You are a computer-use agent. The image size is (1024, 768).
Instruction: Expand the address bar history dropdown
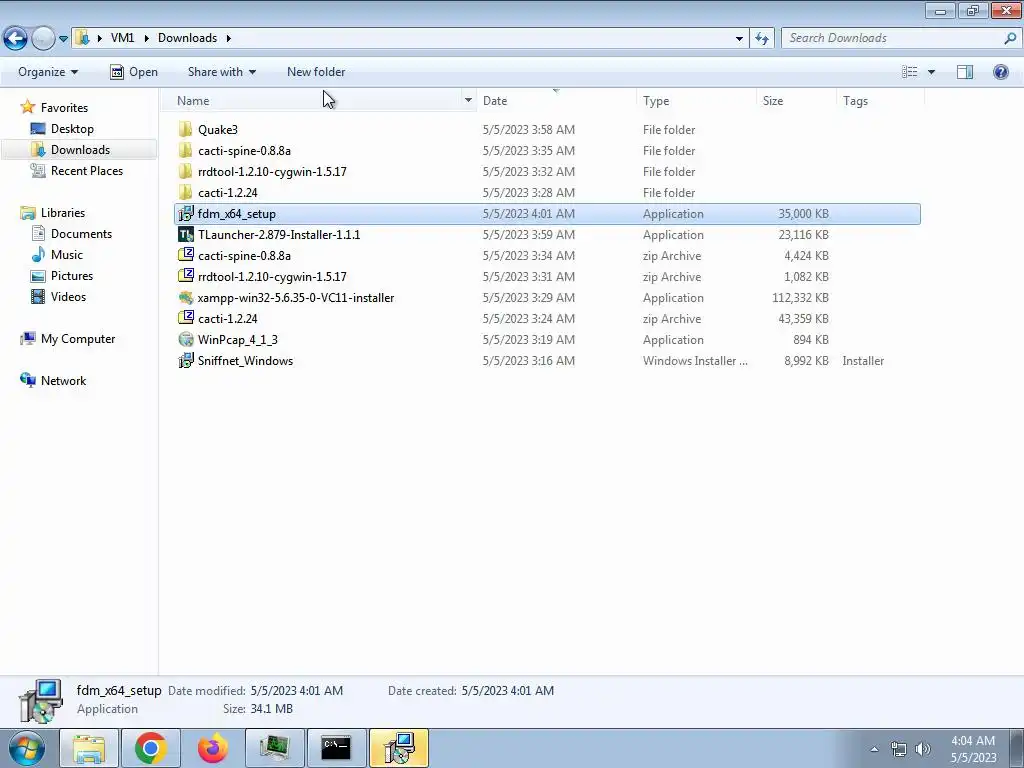point(739,39)
